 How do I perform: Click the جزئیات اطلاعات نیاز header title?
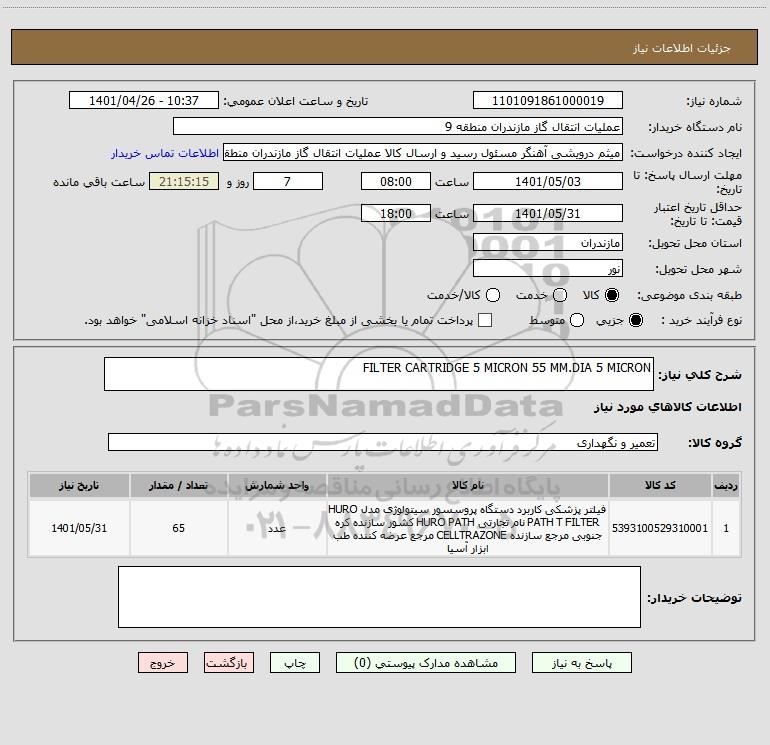tap(682, 48)
